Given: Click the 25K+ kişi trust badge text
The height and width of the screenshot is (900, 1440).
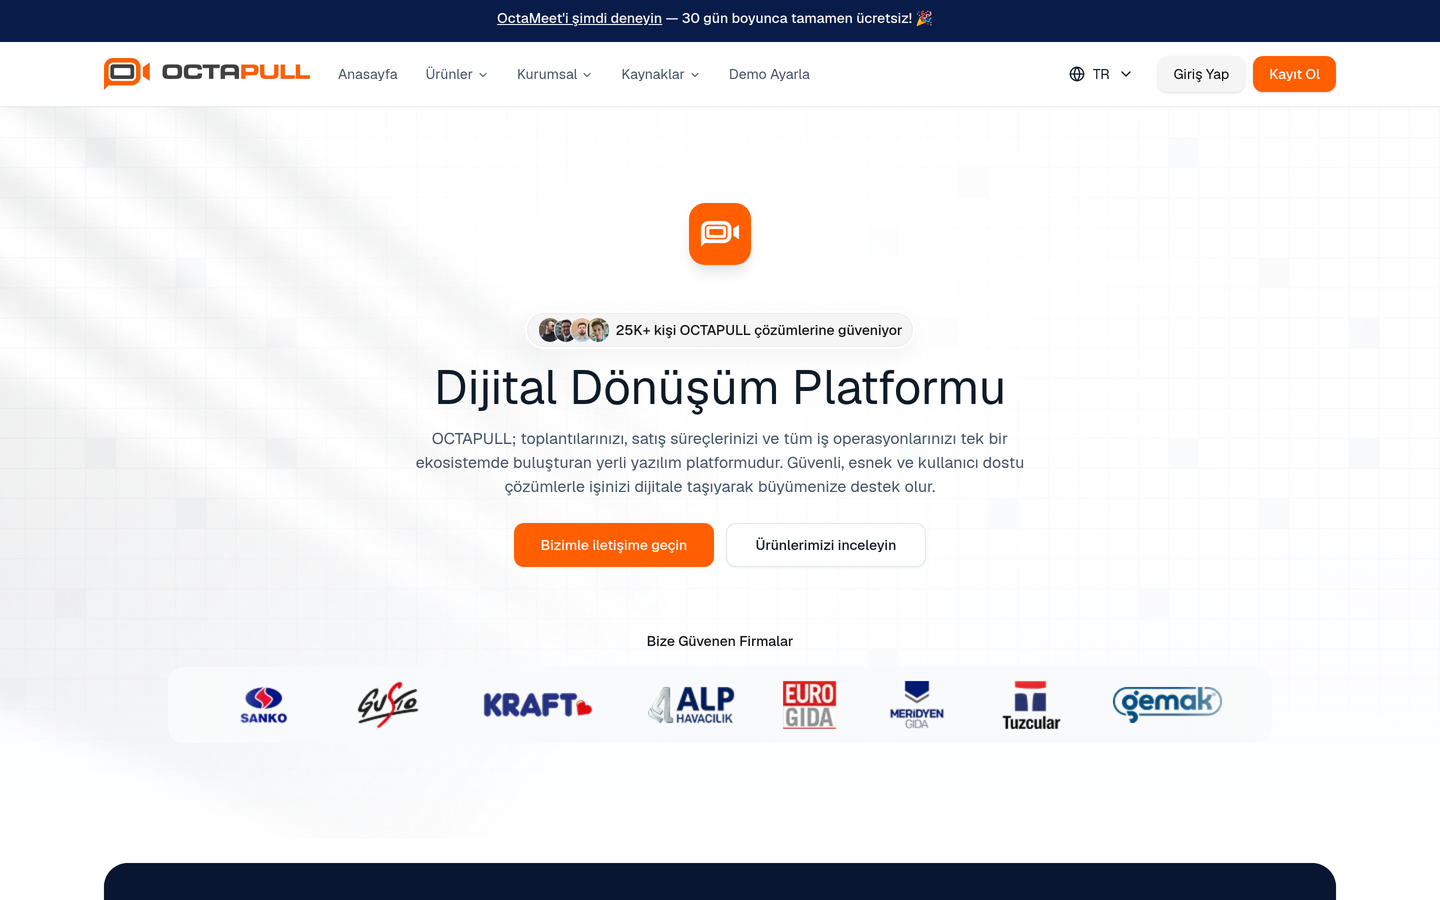Looking at the screenshot, I should pyautogui.click(x=759, y=330).
